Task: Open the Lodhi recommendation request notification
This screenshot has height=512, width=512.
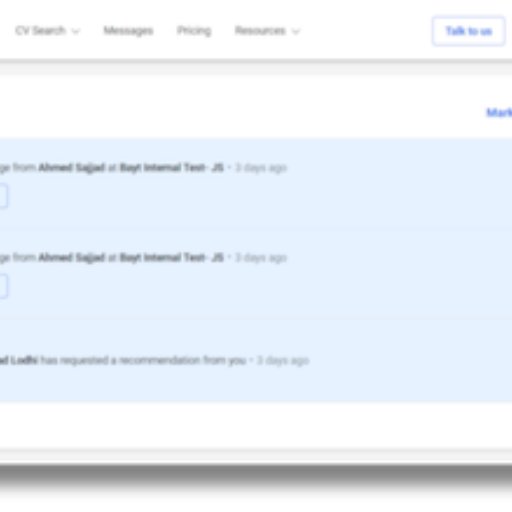Action: coord(256,361)
